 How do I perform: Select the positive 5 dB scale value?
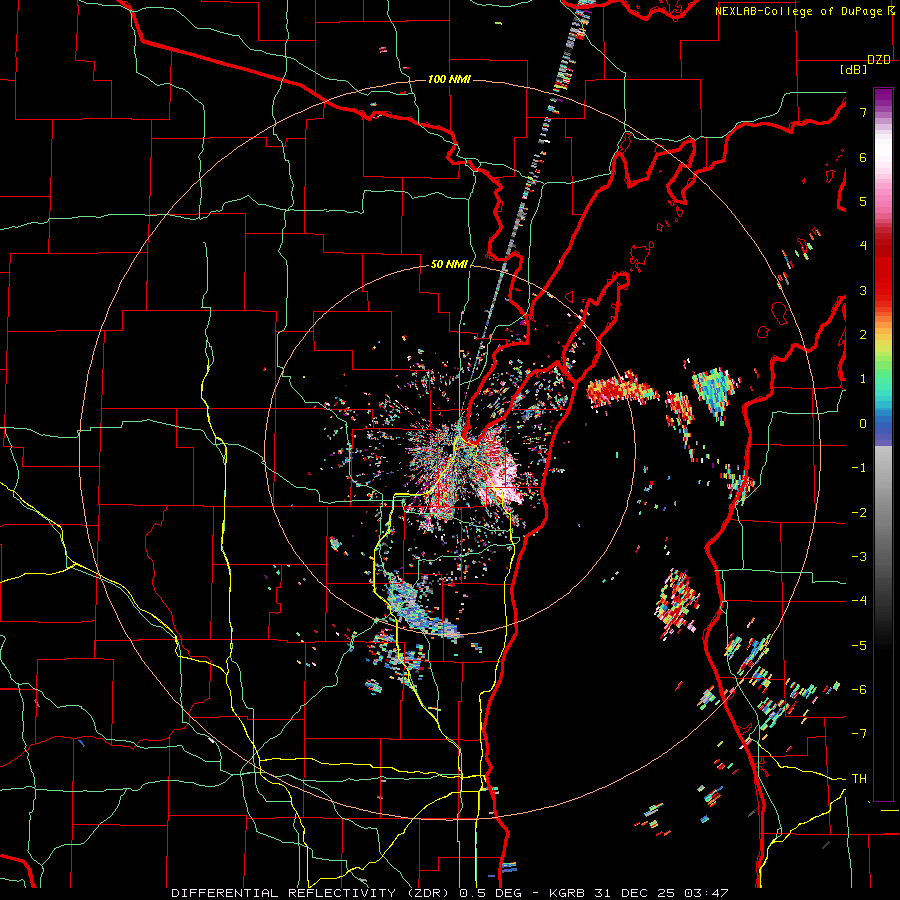coord(863,201)
